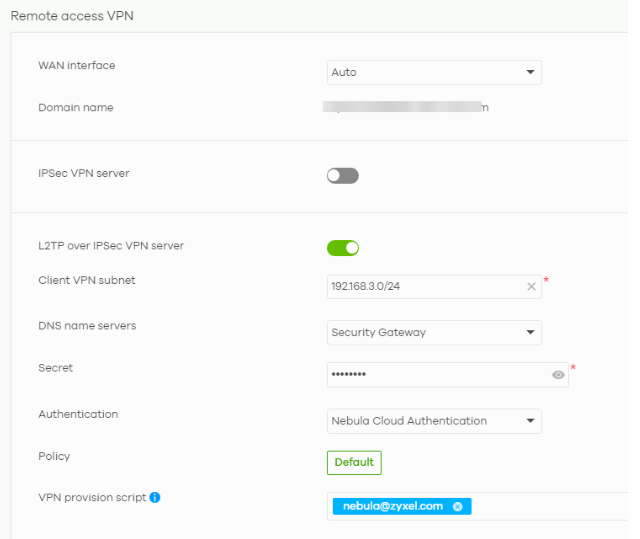Open the Authentication dropdown
The height and width of the screenshot is (539, 640).
tap(434, 421)
